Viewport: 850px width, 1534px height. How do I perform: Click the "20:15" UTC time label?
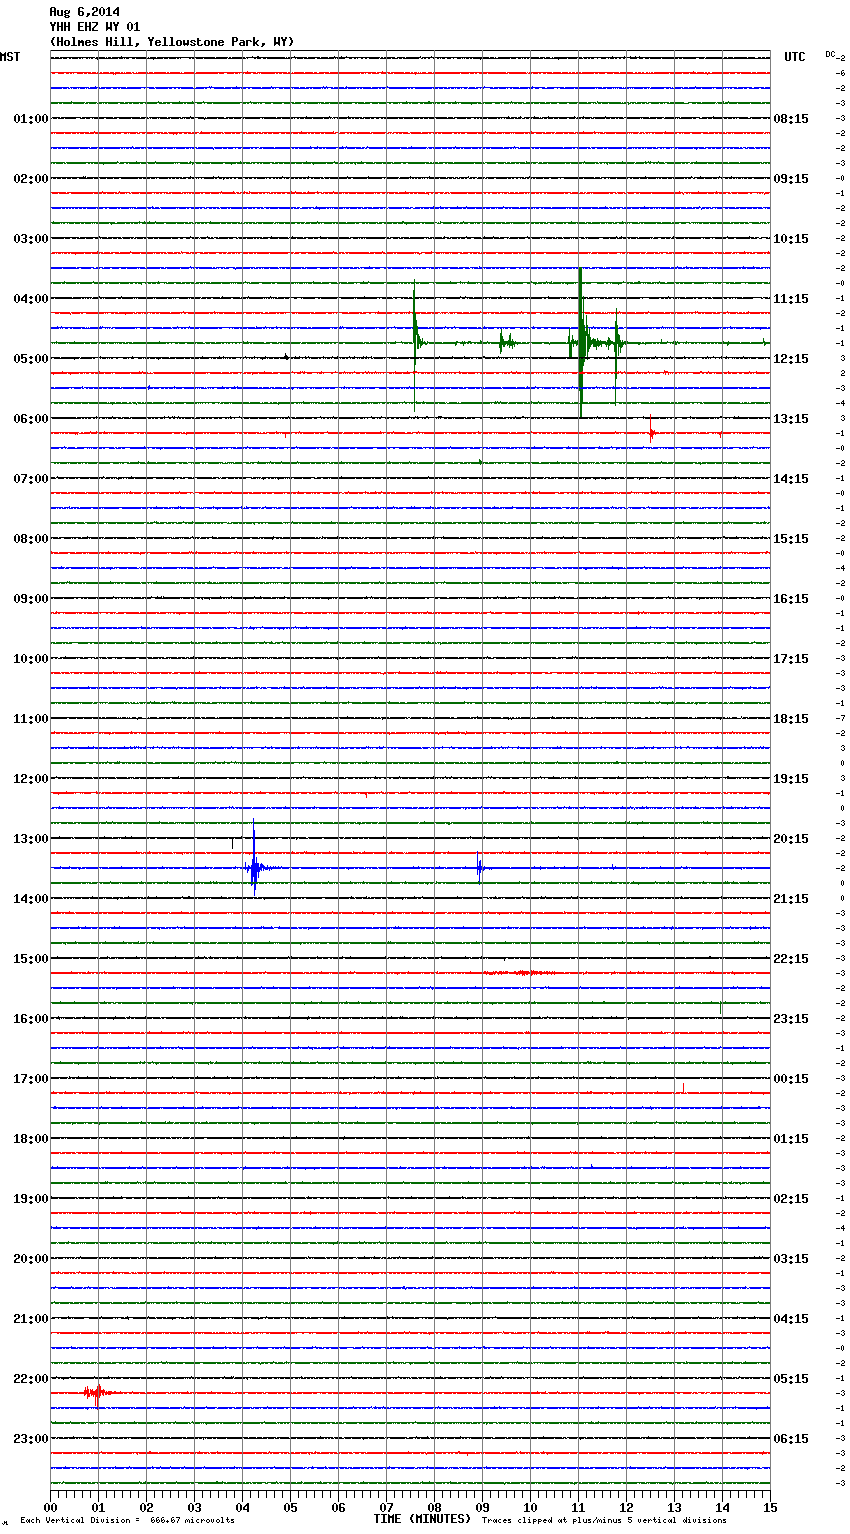tap(791, 839)
